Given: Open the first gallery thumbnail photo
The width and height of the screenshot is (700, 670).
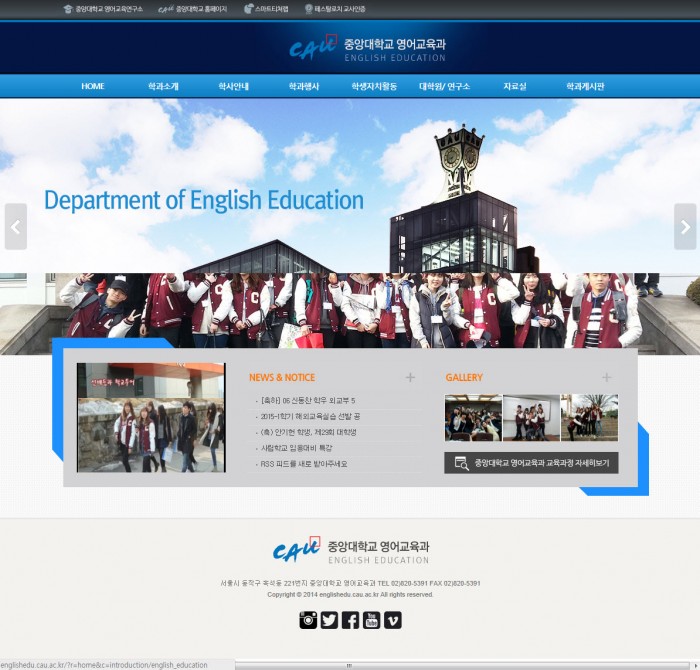Looking at the screenshot, I should click(472, 418).
